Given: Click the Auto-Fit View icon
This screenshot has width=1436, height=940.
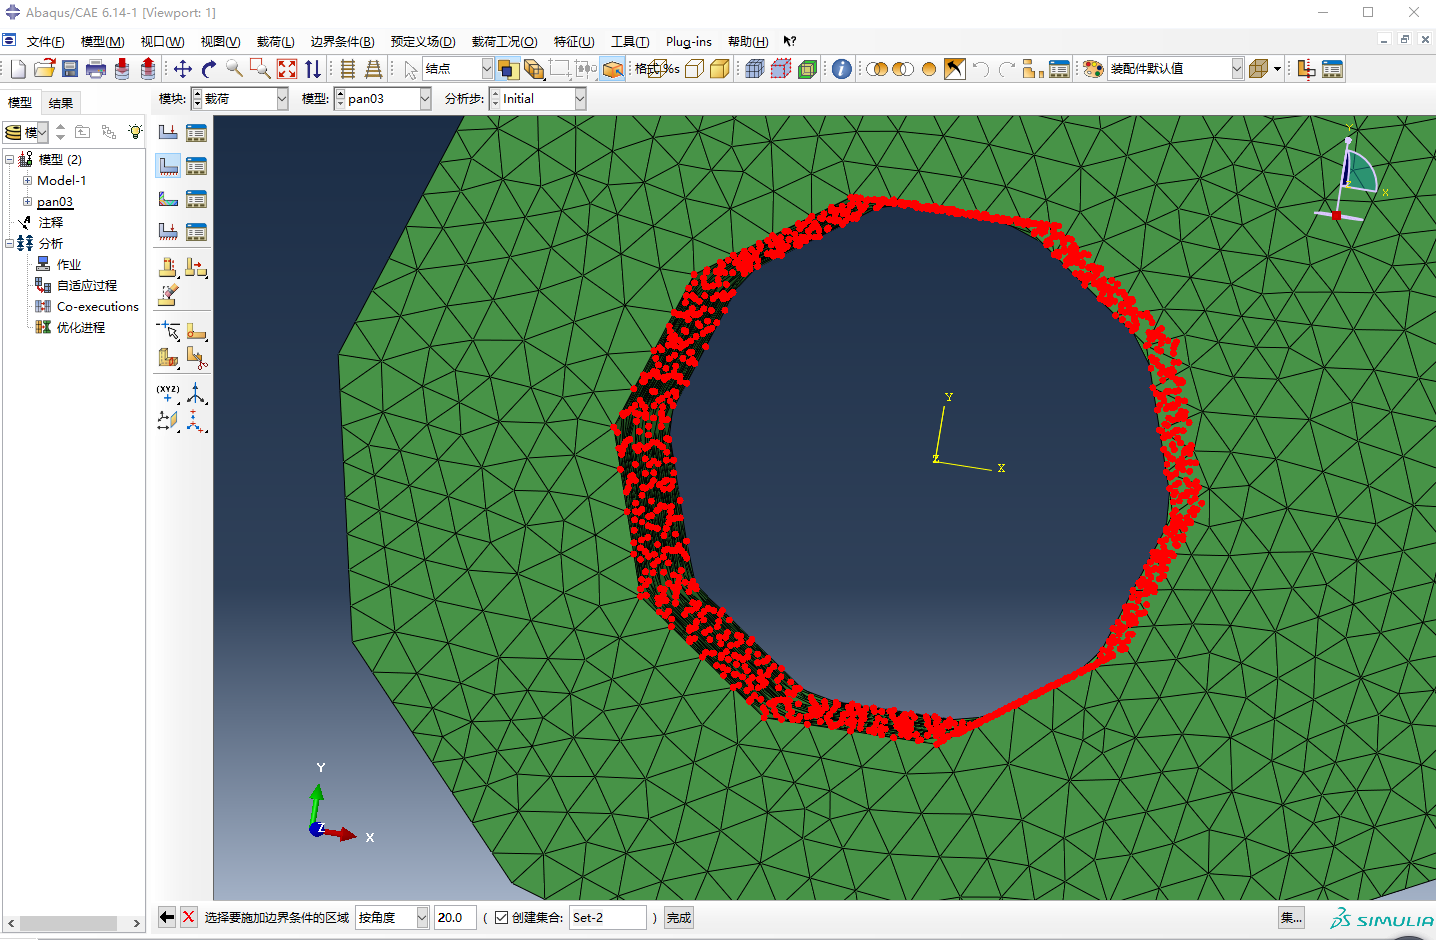Looking at the screenshot, I should tap(287, 68).
